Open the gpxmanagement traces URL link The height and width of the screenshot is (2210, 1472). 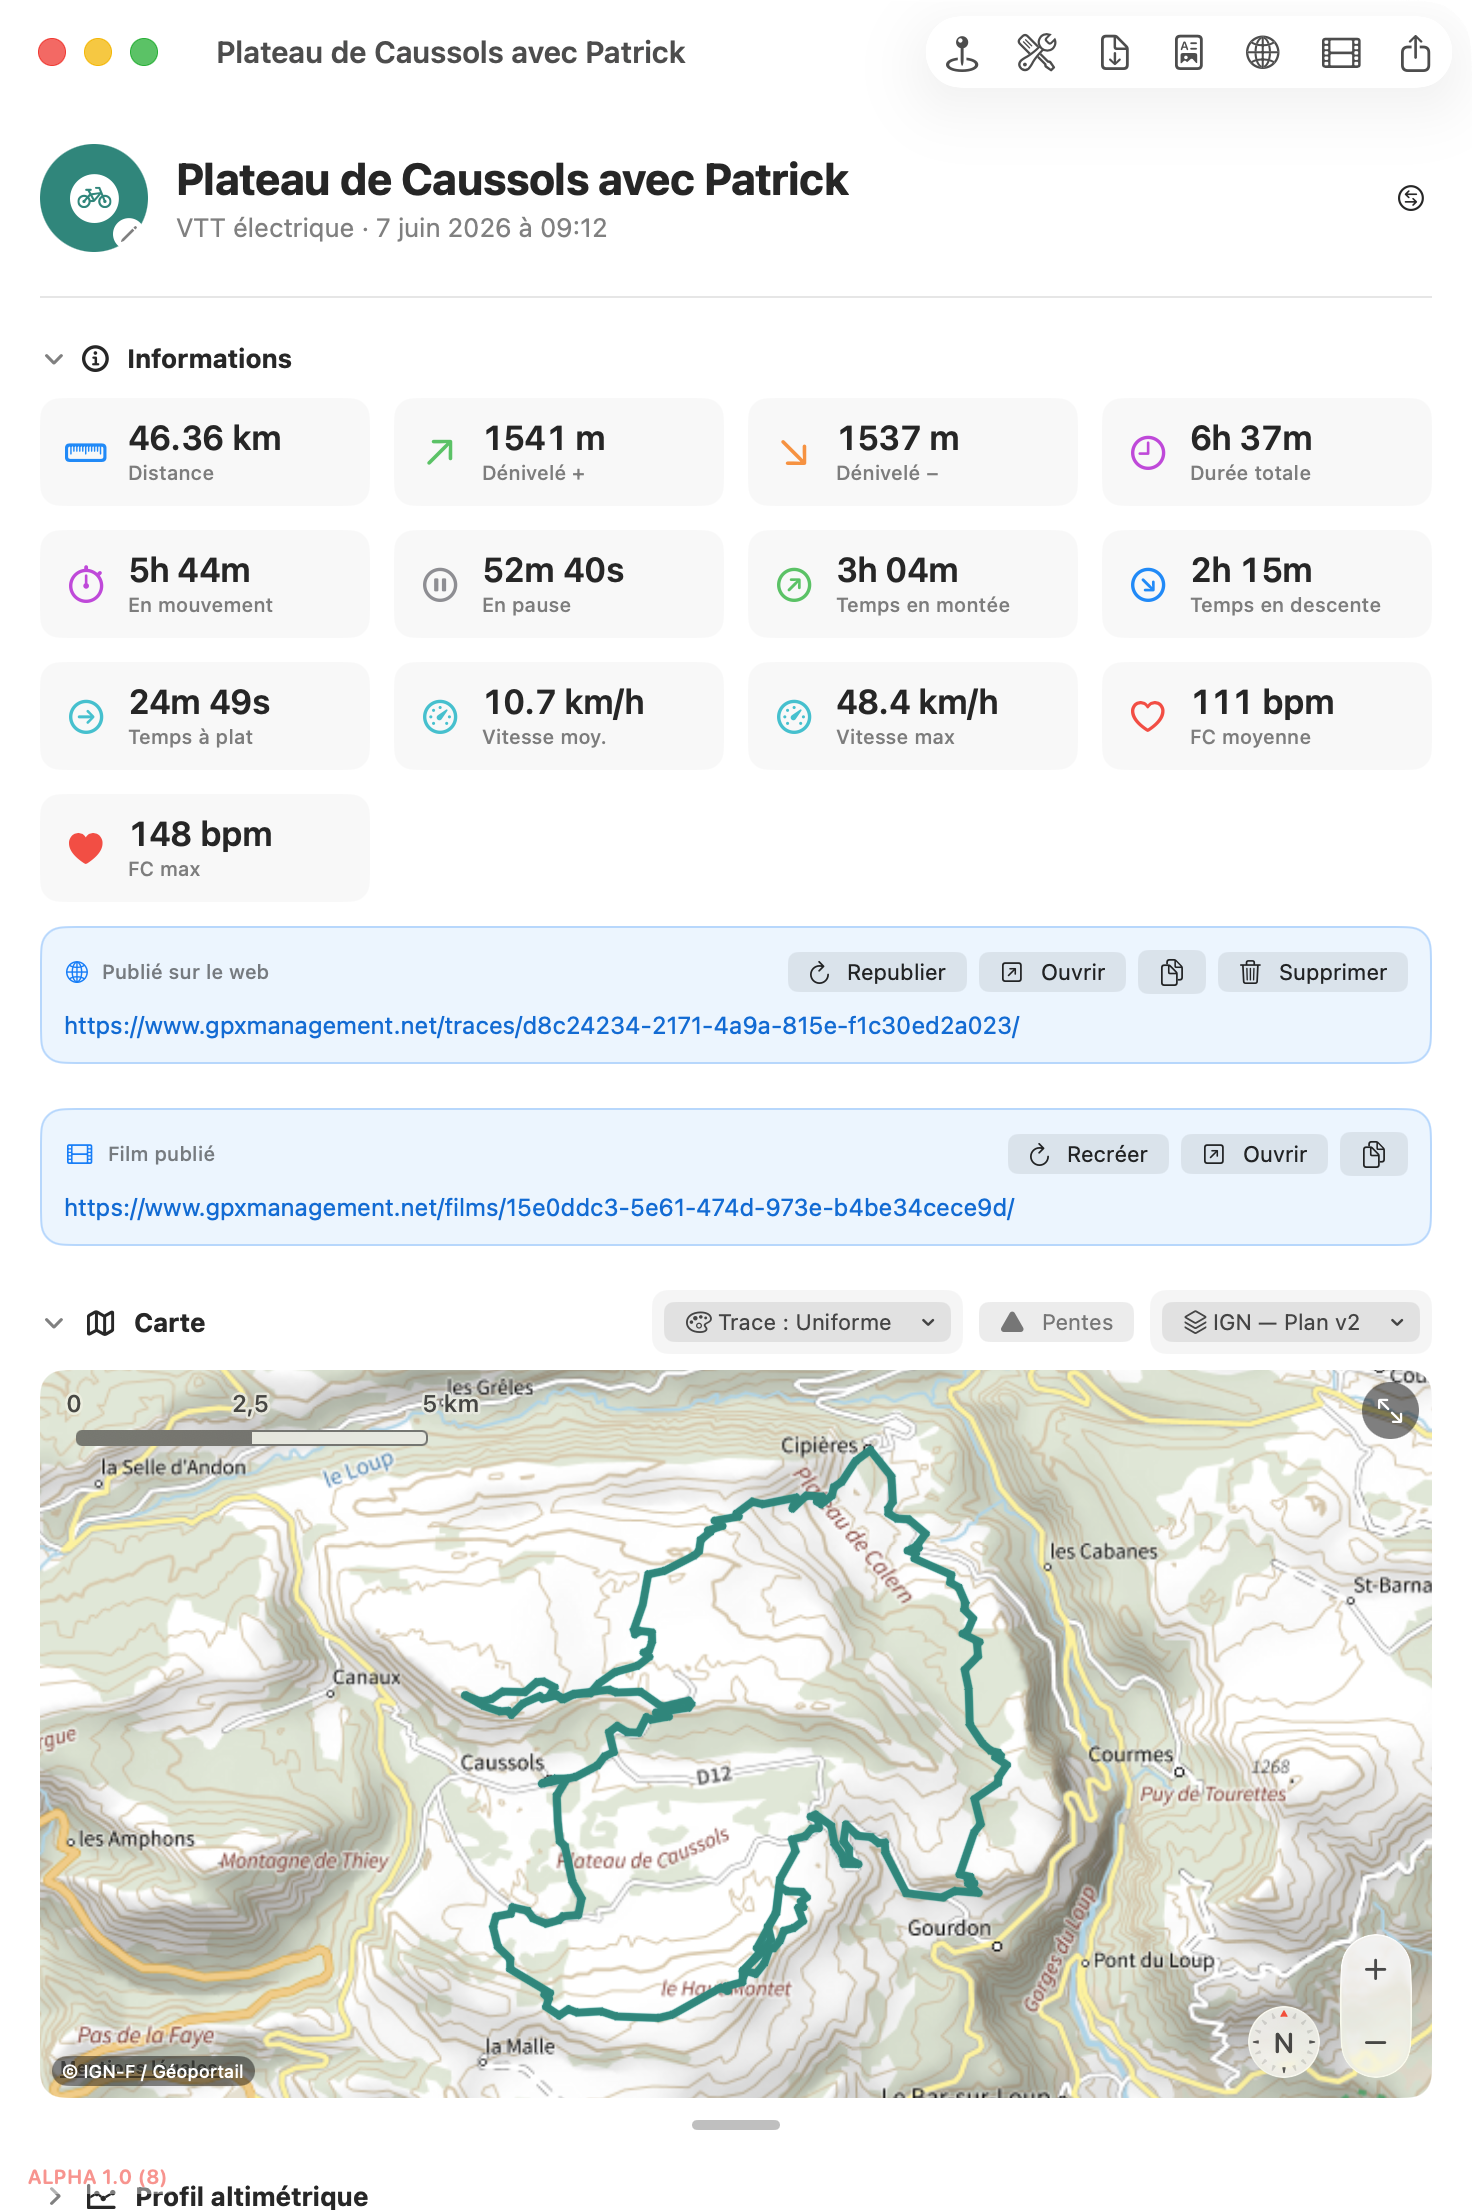pos(542,1026)
